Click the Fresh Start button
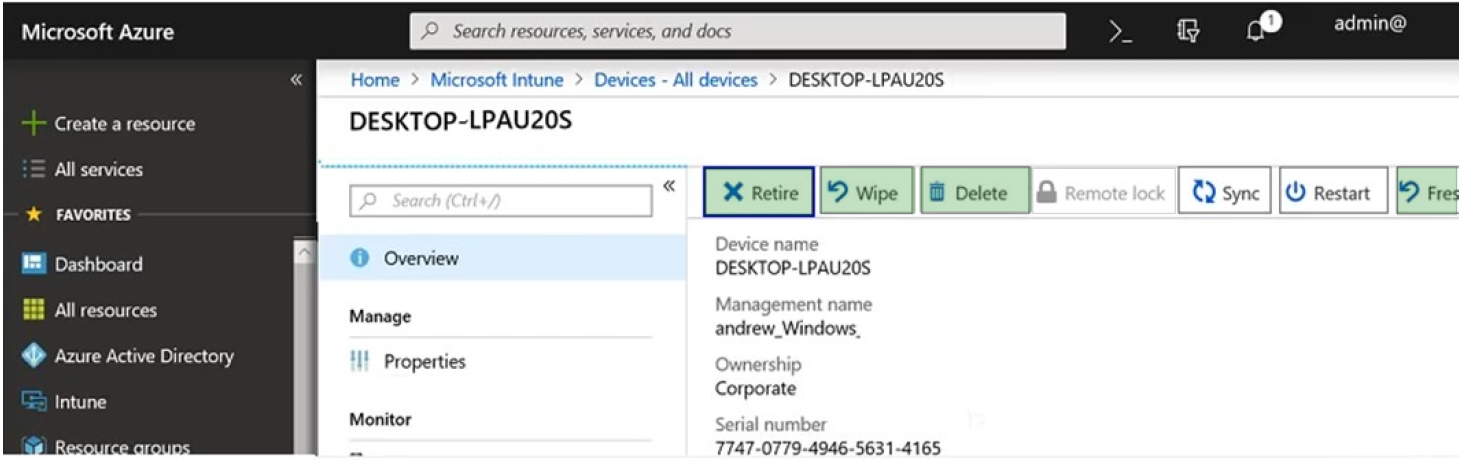1462x460 pixels. tap(1429, 192)
